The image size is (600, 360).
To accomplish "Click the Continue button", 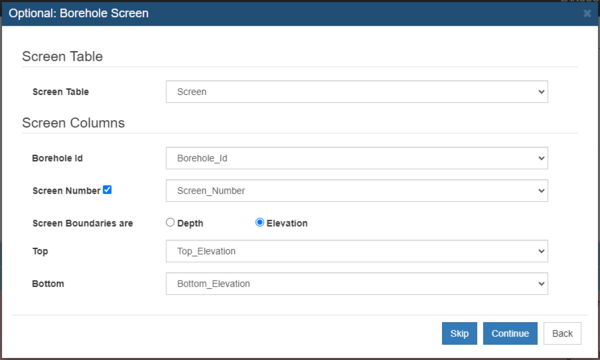I will pyautogui.click(x=510, y=333).
